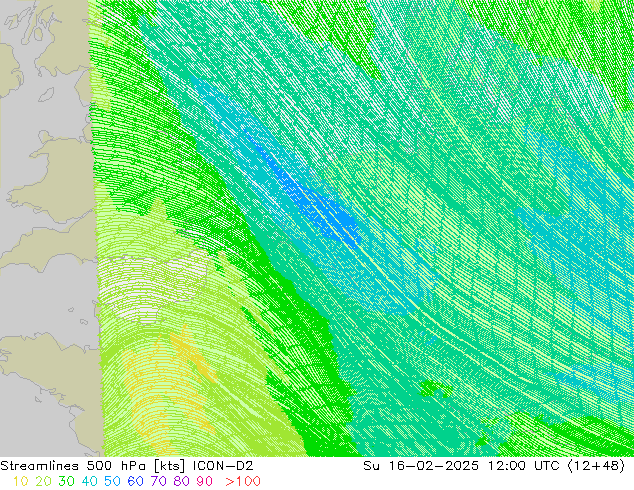Click the cyan legend value 40
Screen dimensions: 634x490
click(x=89, y=481)
